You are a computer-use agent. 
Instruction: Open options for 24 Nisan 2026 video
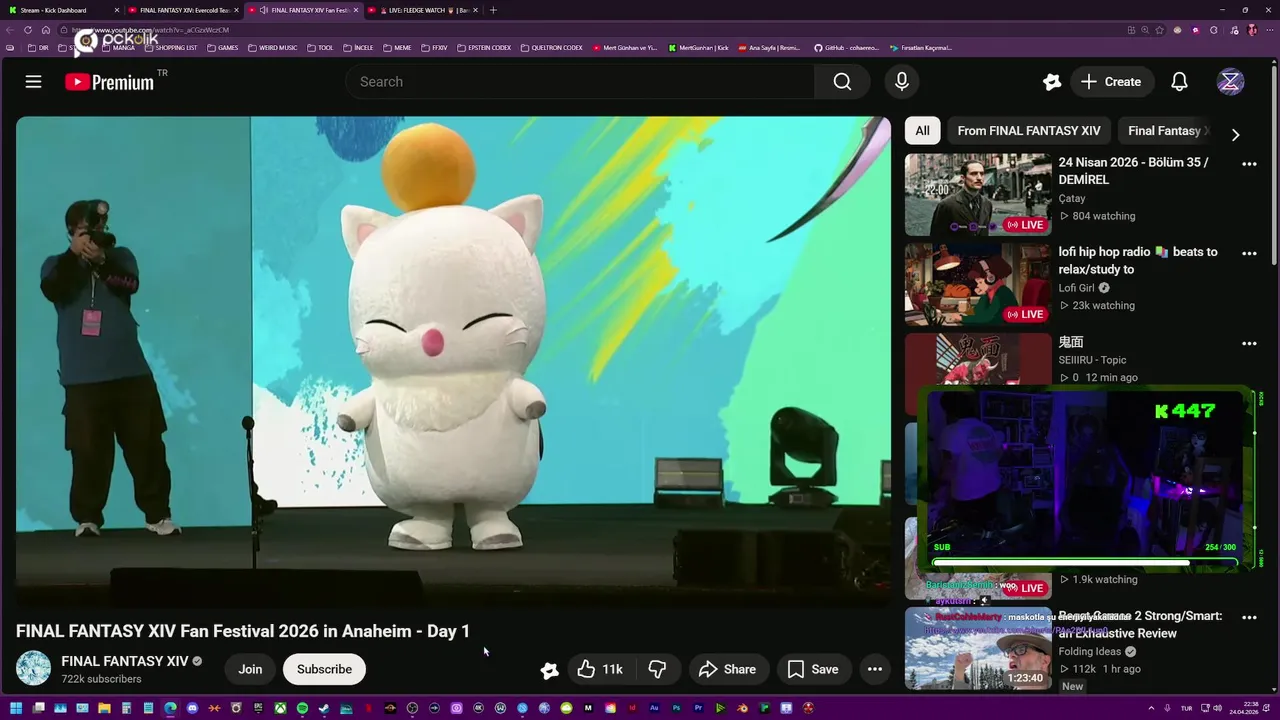1249,163
